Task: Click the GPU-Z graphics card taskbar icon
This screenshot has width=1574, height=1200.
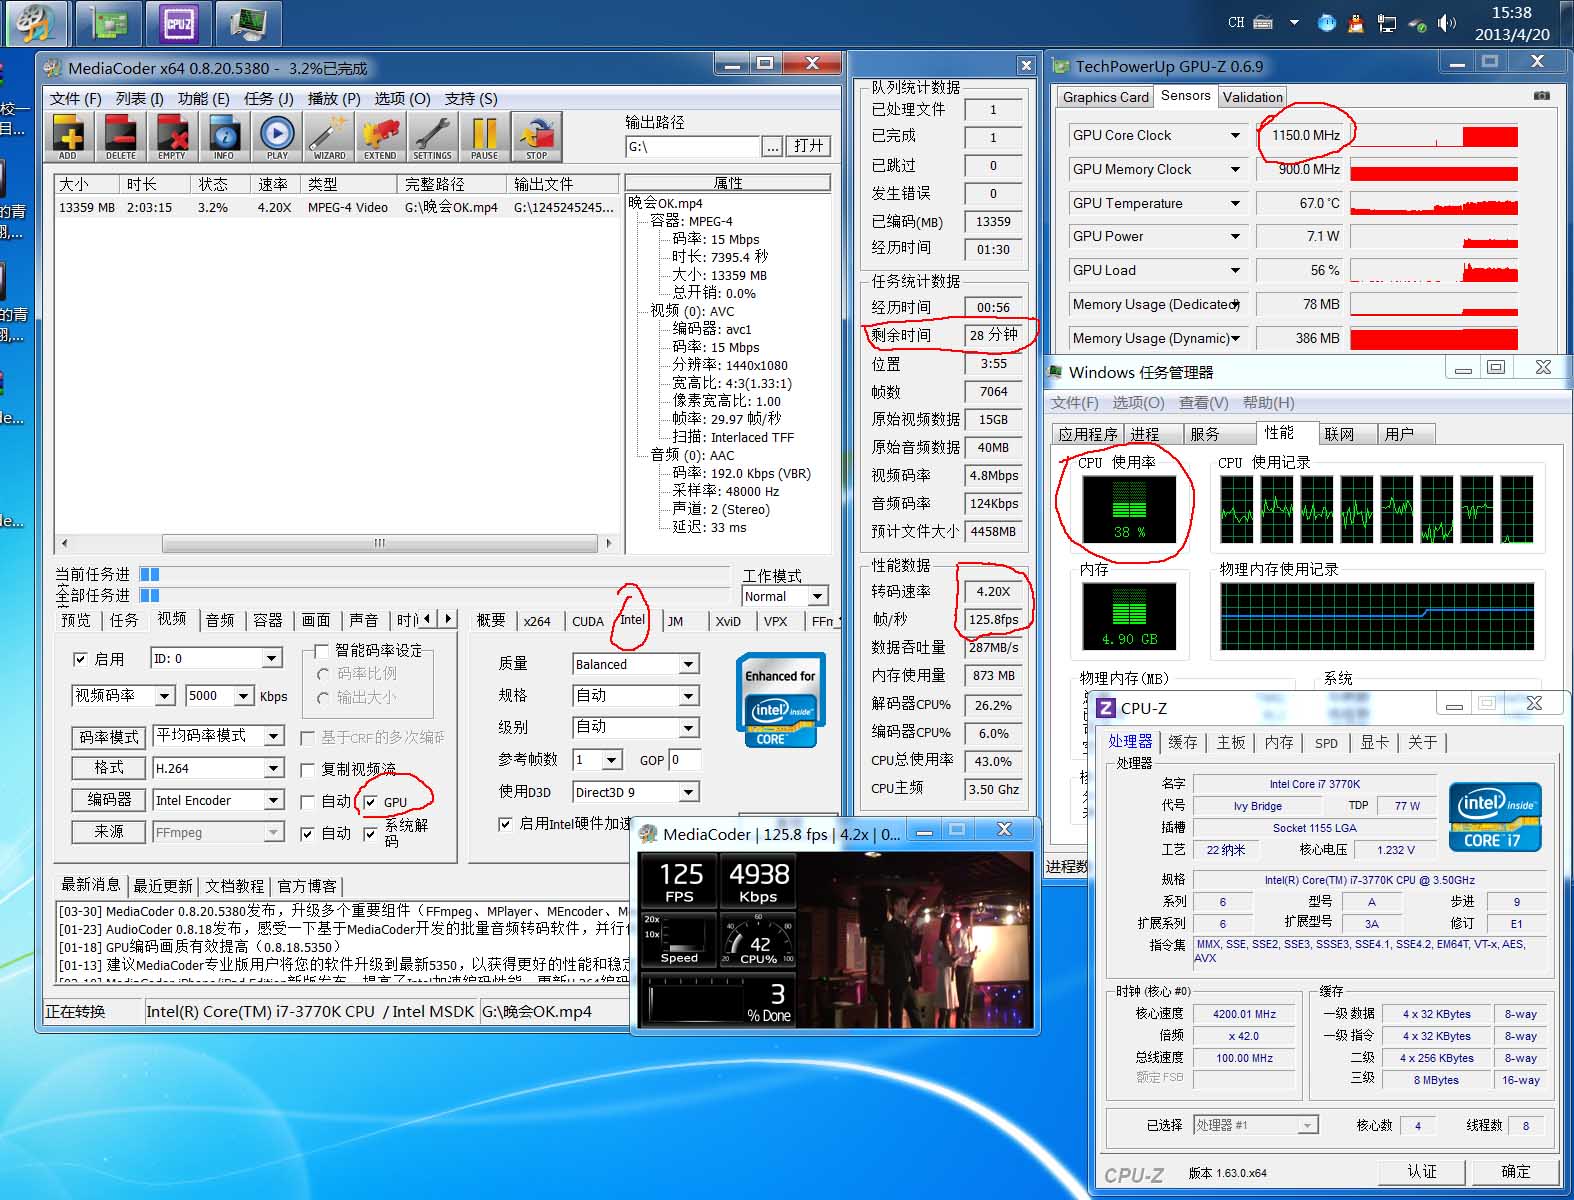Action: coord(109,23)
